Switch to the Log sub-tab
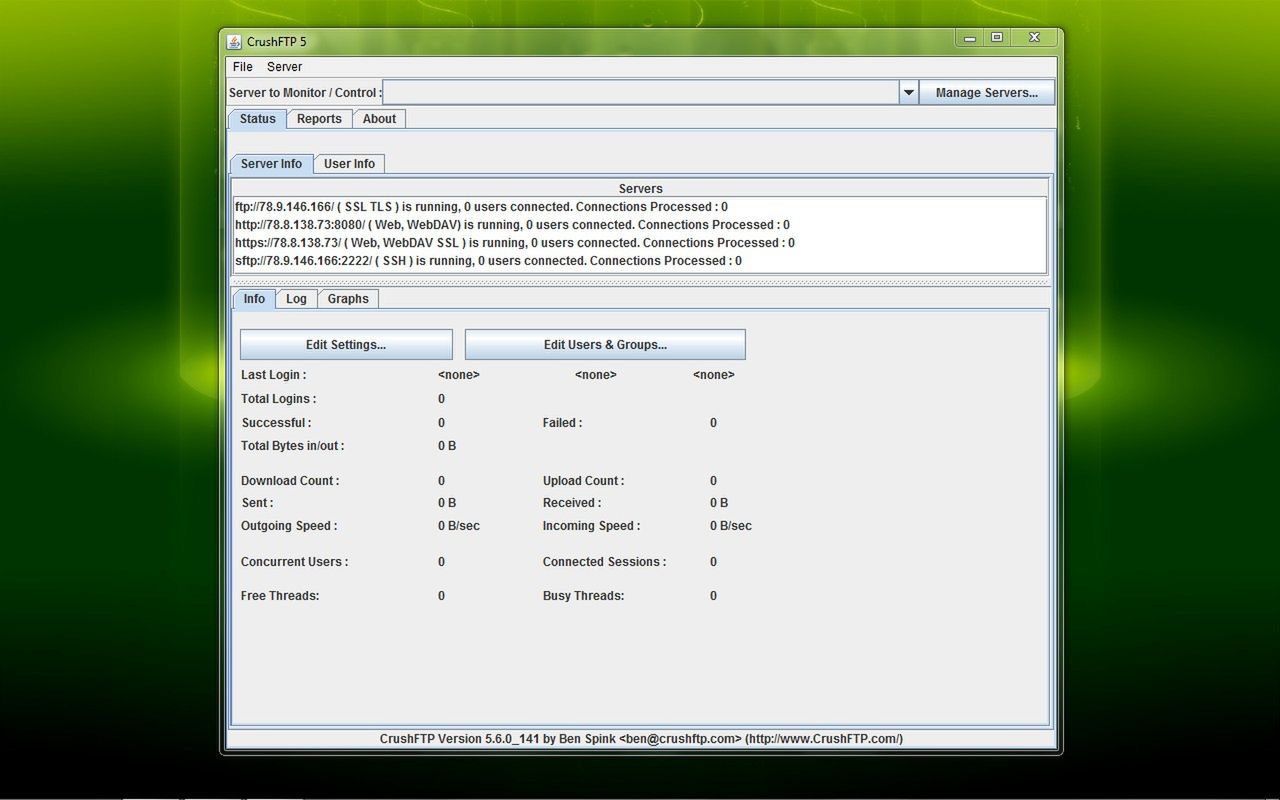The width and height of the screenshot is (1280, 800). pos(296,299)
